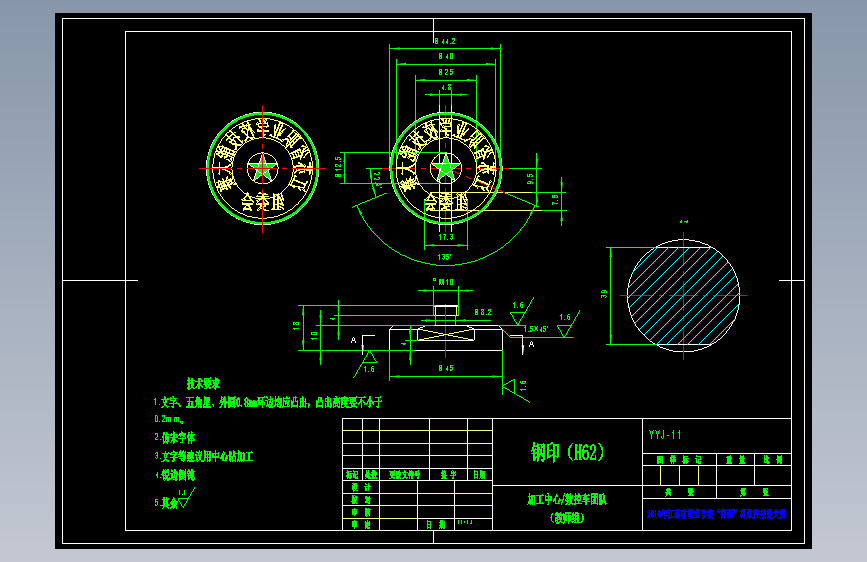Click the "日期" header in revision table
This screenshot has width=867, height=562.
479,475
